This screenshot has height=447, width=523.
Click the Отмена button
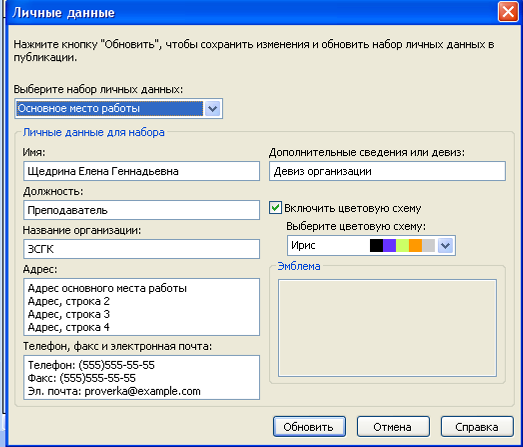pos(393,427)
